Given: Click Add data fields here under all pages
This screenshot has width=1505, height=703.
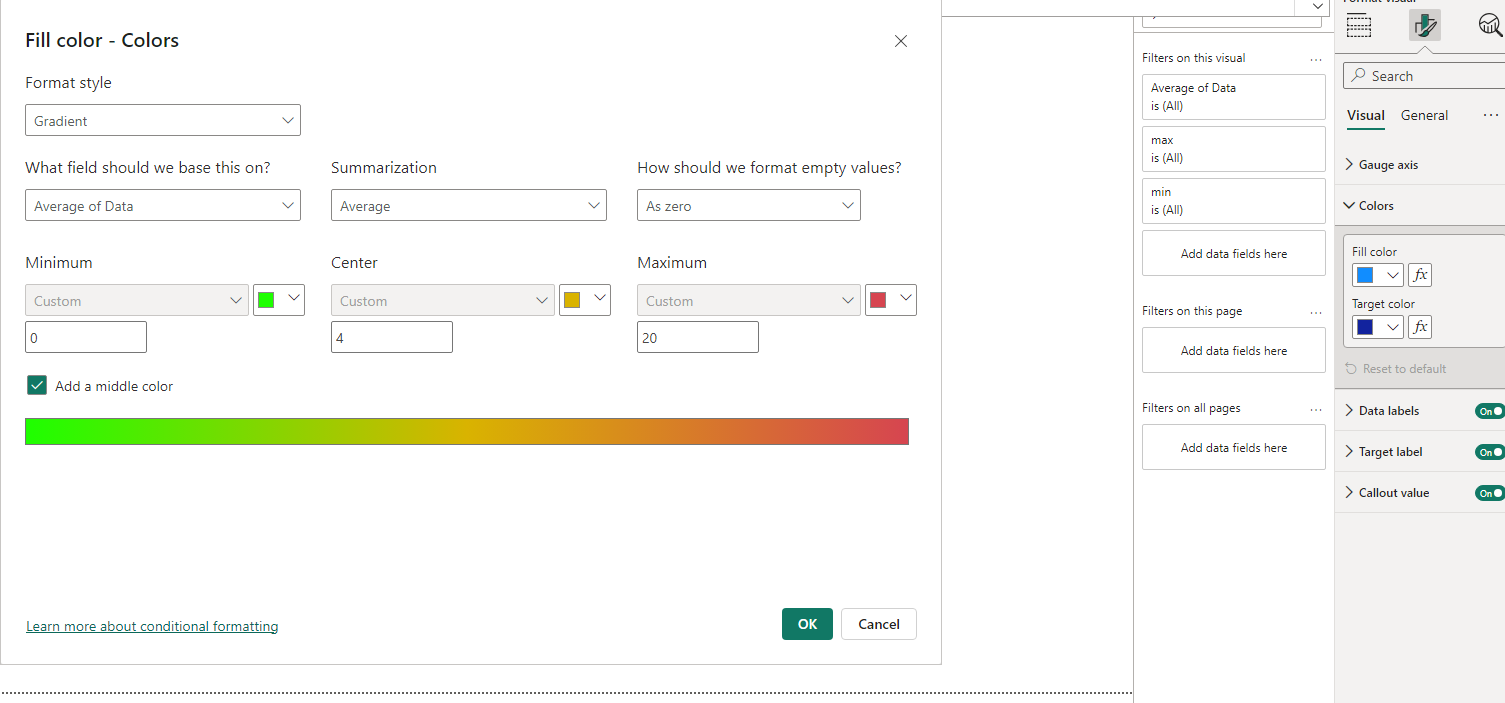Looking at the screenshot, I should (1234, 447).
